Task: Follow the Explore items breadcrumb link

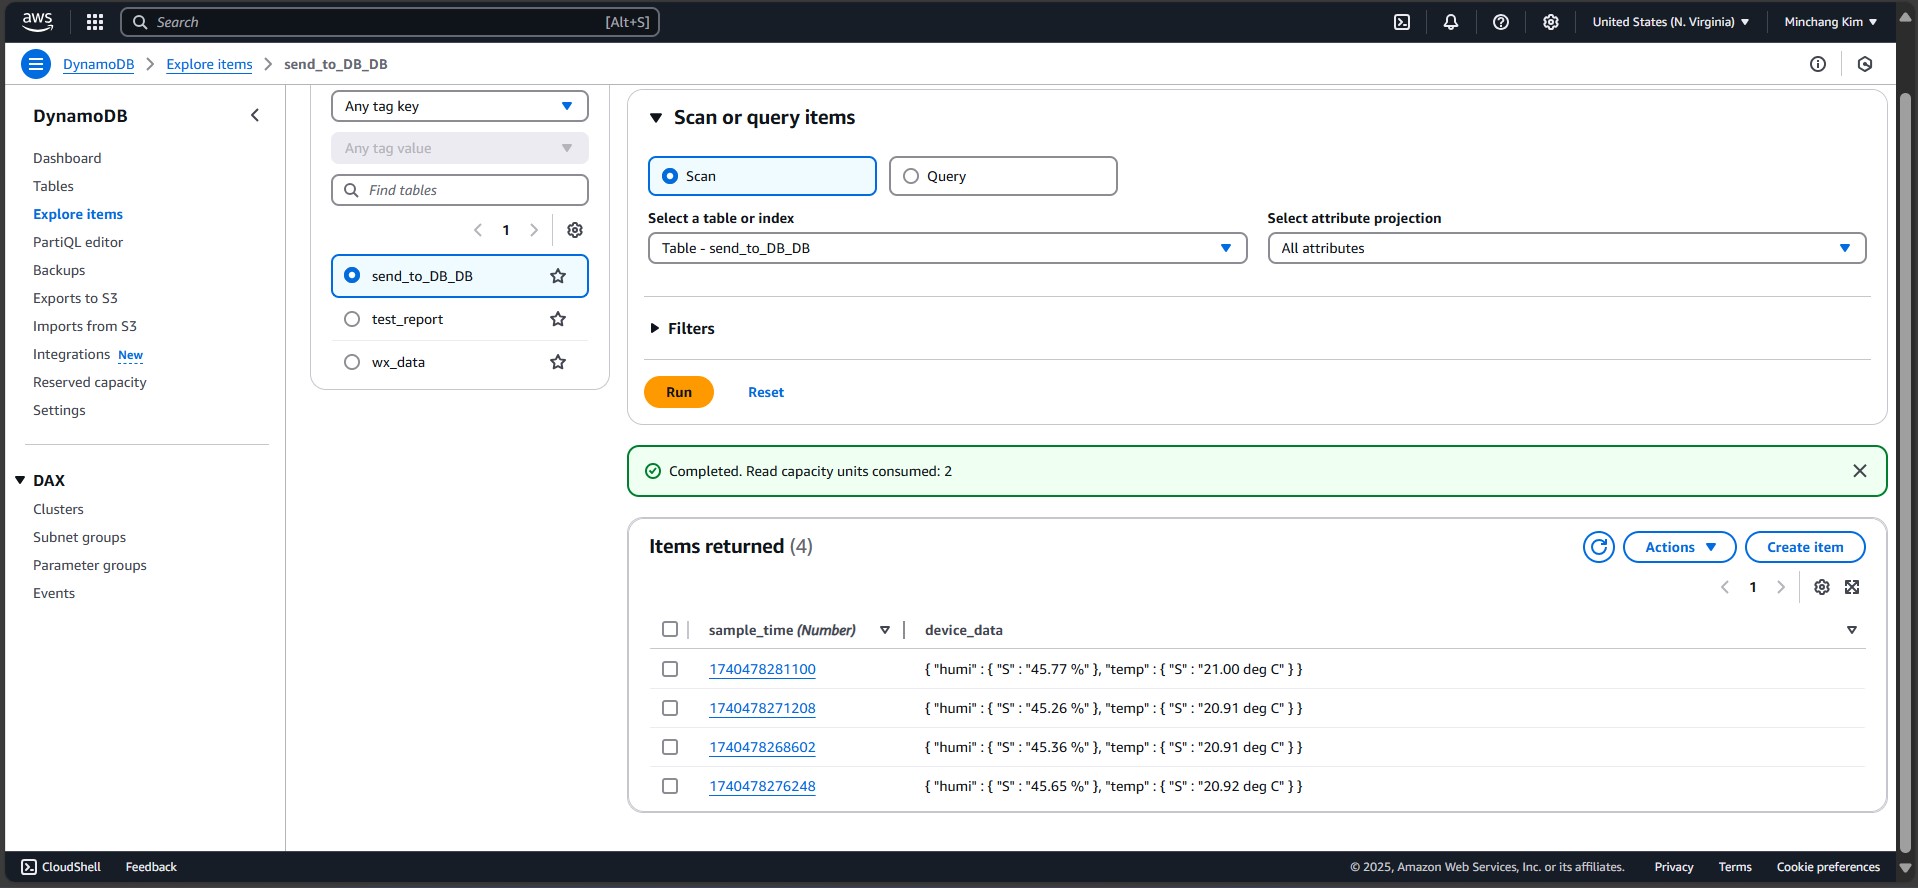Action: pos(209,64)
